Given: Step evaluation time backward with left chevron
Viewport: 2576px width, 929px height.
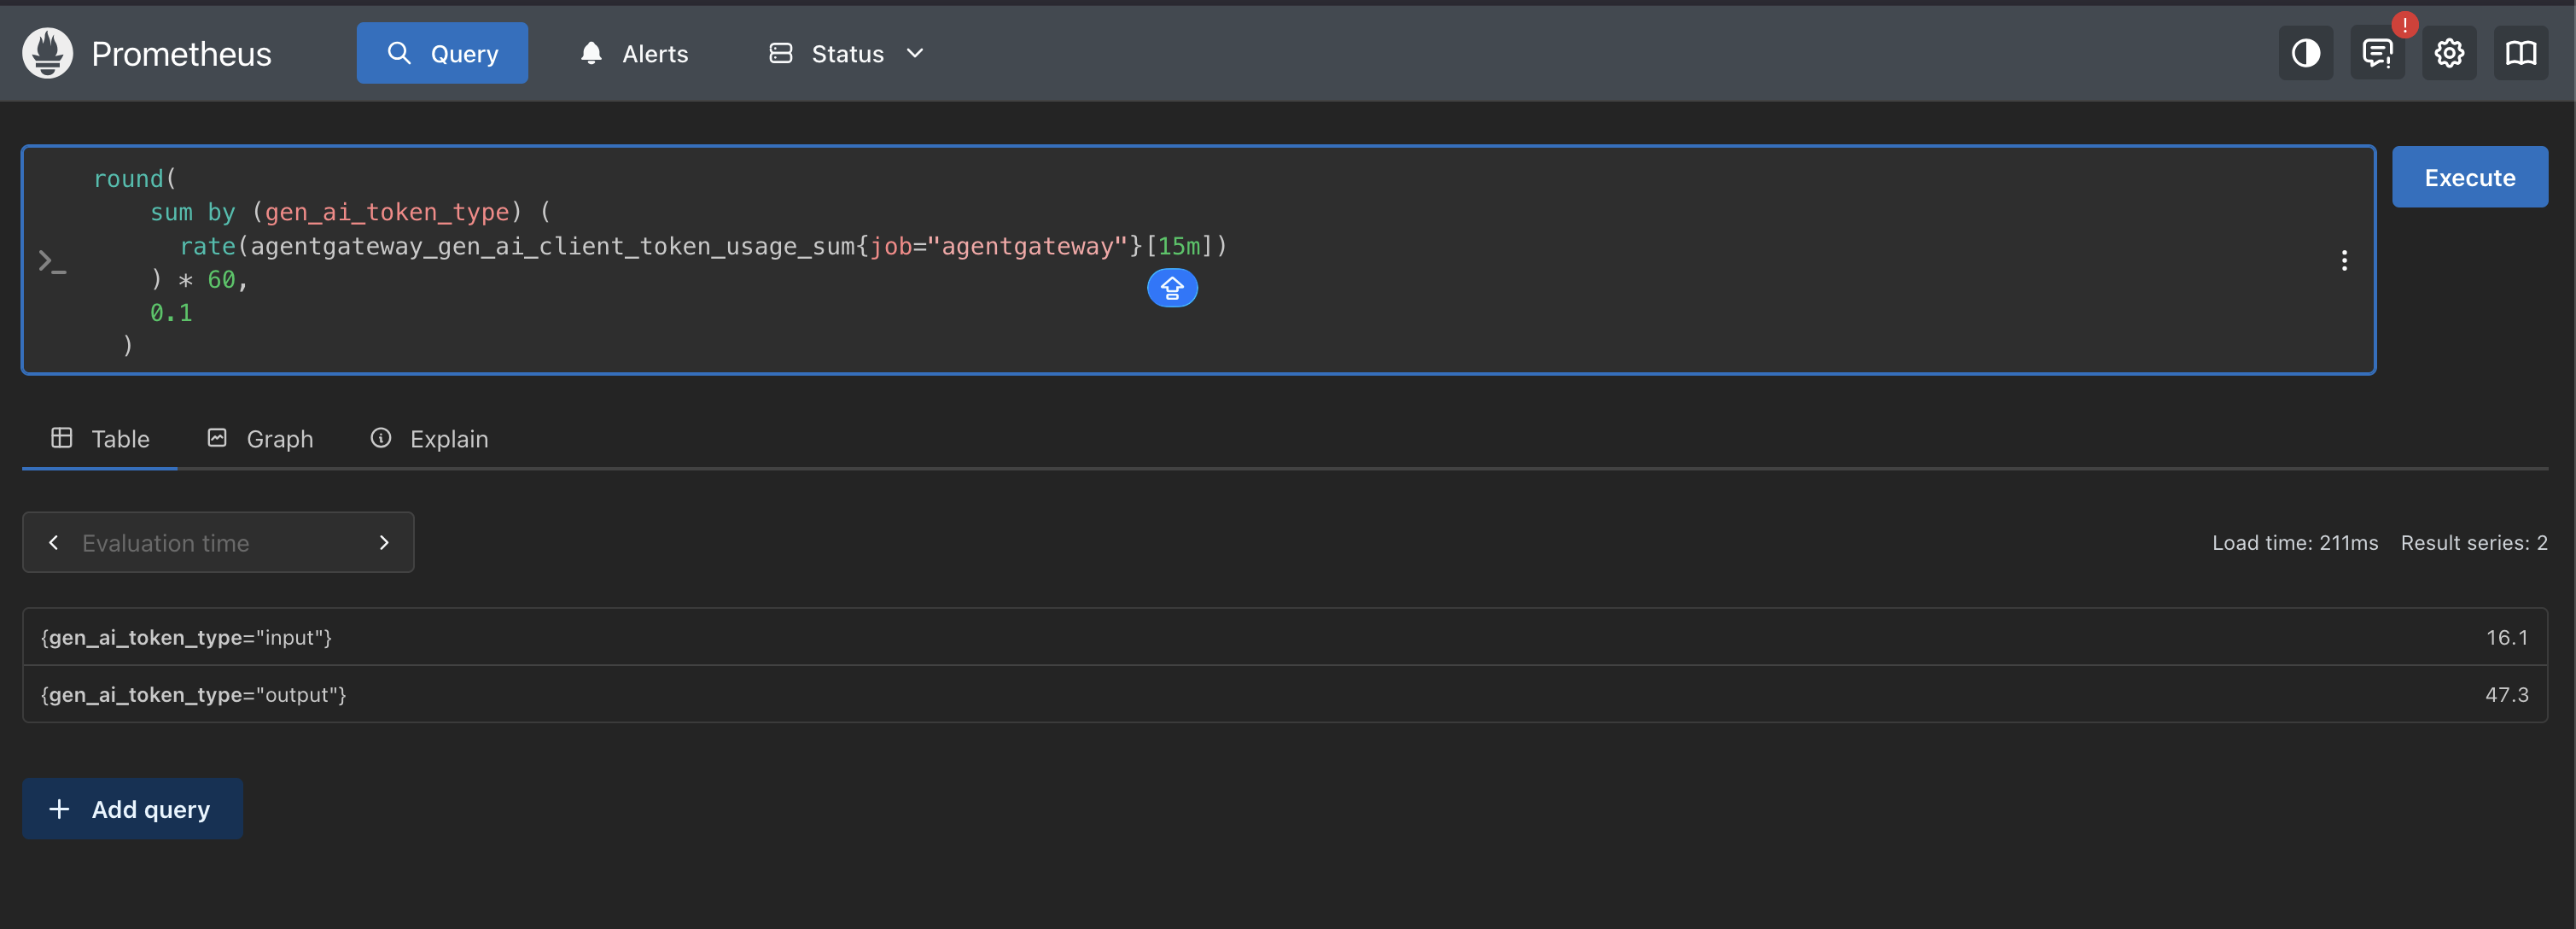Looking at the screenshot, I should 54,543.
